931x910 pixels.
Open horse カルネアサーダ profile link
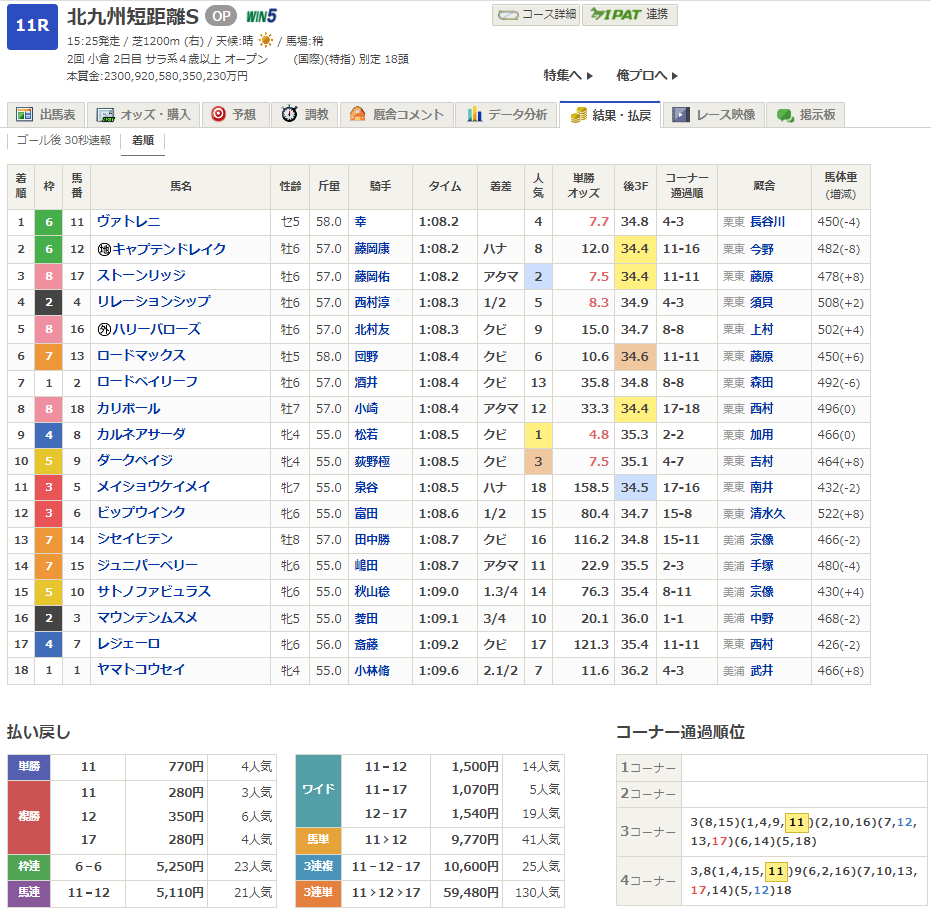(x=141, y=435)
